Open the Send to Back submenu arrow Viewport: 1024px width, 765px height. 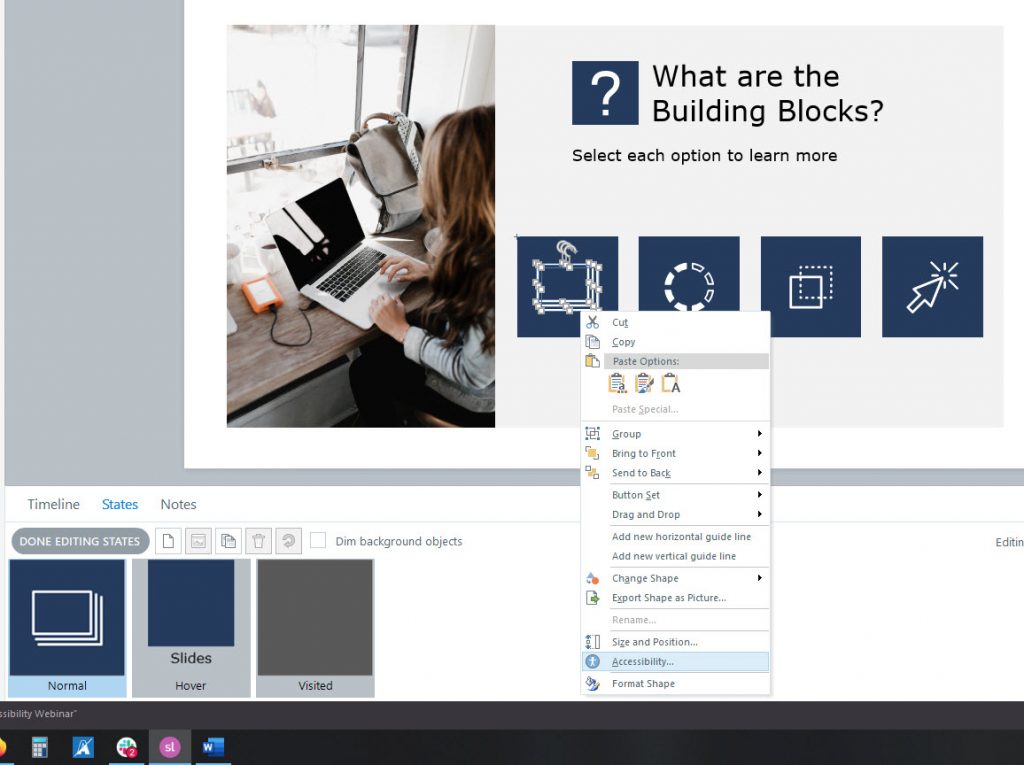pyautogui.click(x=759, y=473)
